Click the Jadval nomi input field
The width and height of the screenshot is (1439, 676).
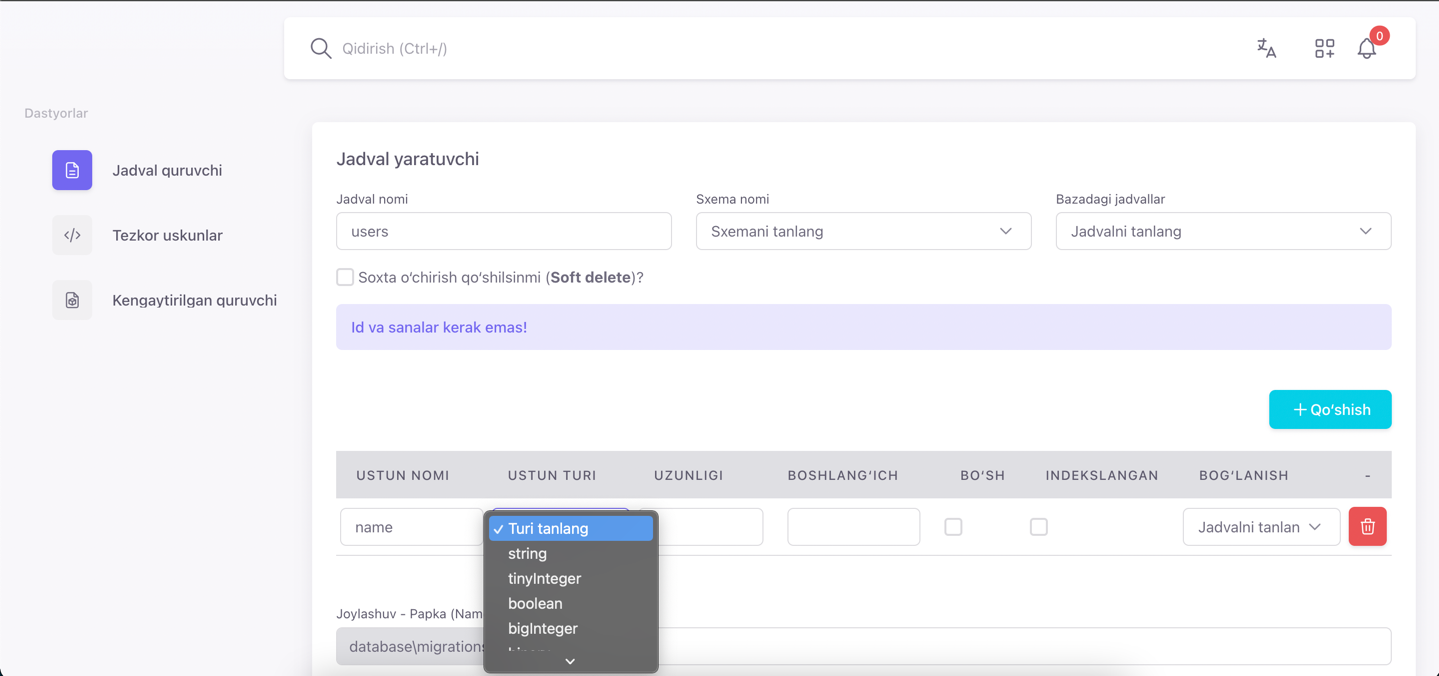click(x=503, y=231)
